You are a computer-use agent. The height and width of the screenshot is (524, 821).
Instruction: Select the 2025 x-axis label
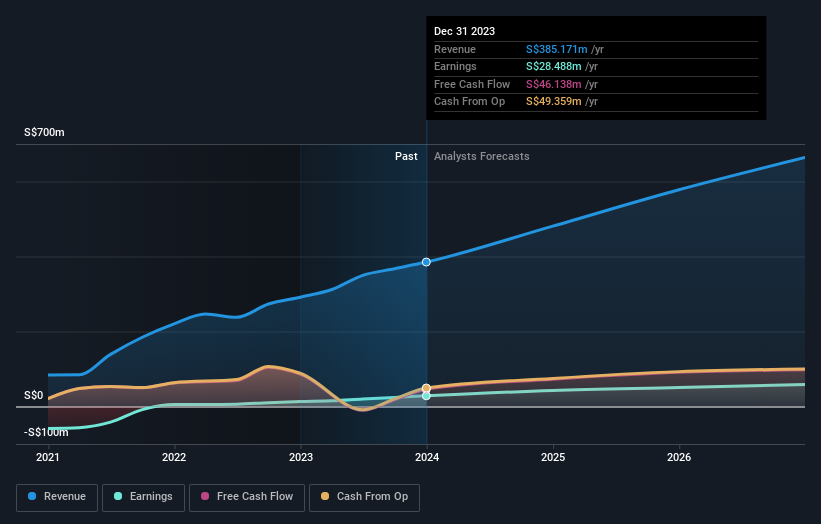(x=553, y=458)
